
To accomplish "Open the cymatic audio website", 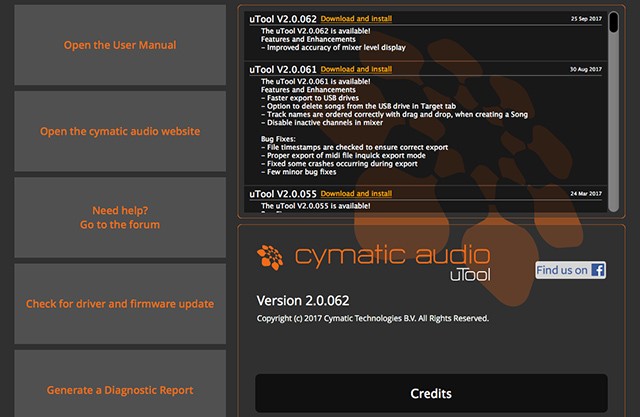I will 120,131.
